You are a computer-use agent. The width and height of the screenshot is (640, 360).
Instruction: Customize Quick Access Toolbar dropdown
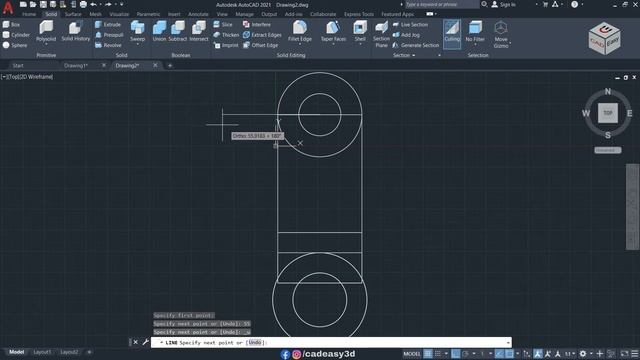click(122, 4)
